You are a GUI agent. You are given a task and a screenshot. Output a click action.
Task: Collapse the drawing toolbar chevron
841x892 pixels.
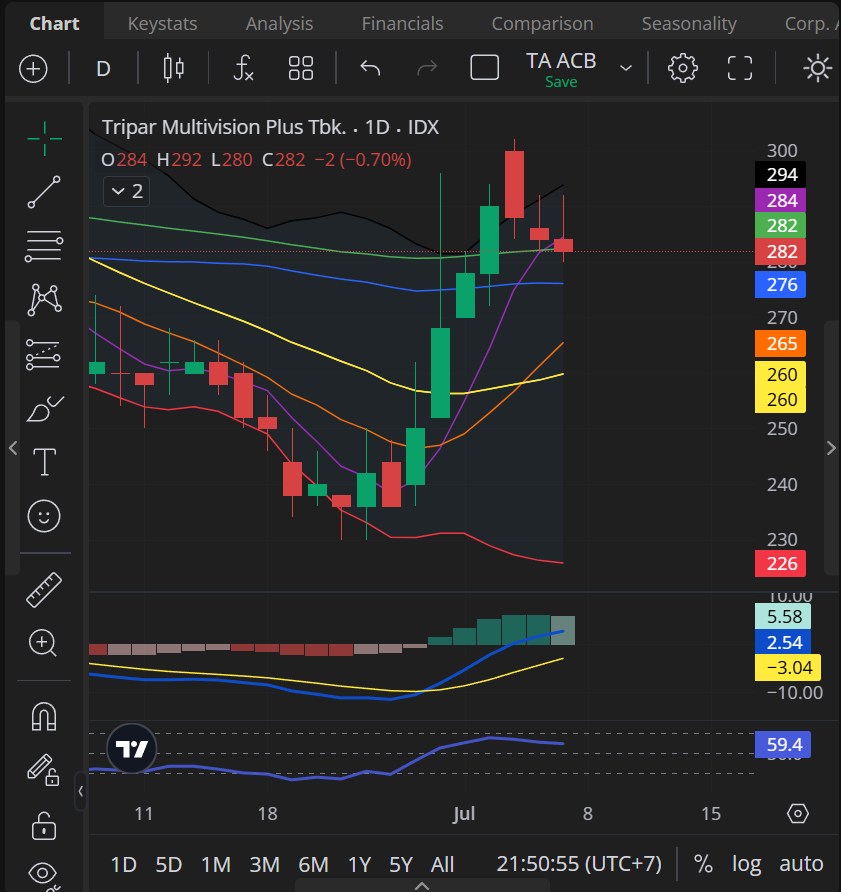(81, 791)
